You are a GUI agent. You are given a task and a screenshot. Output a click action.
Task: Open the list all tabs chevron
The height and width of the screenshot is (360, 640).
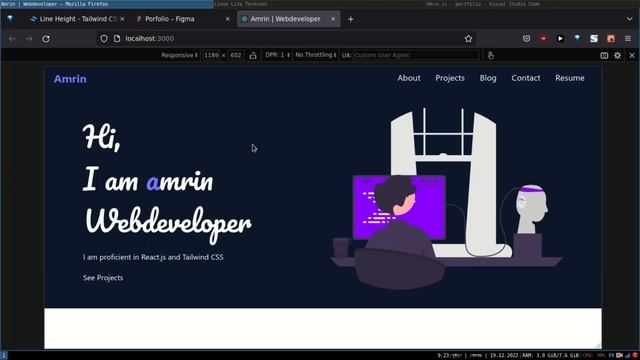[629, 19]
